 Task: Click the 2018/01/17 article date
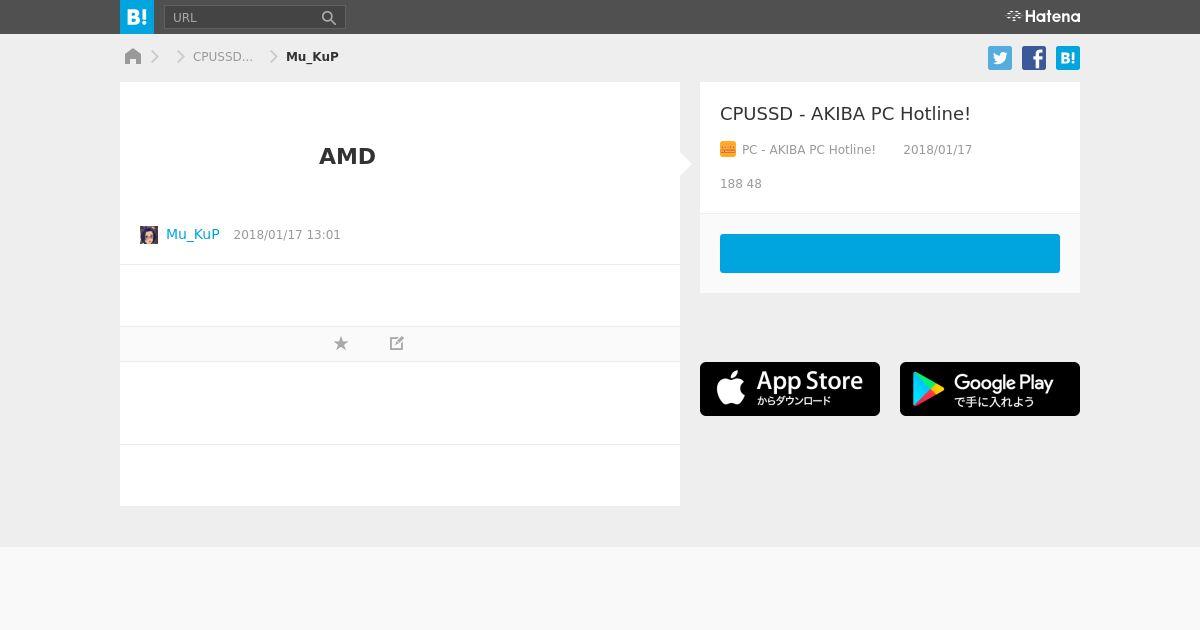tap(937, 150)
